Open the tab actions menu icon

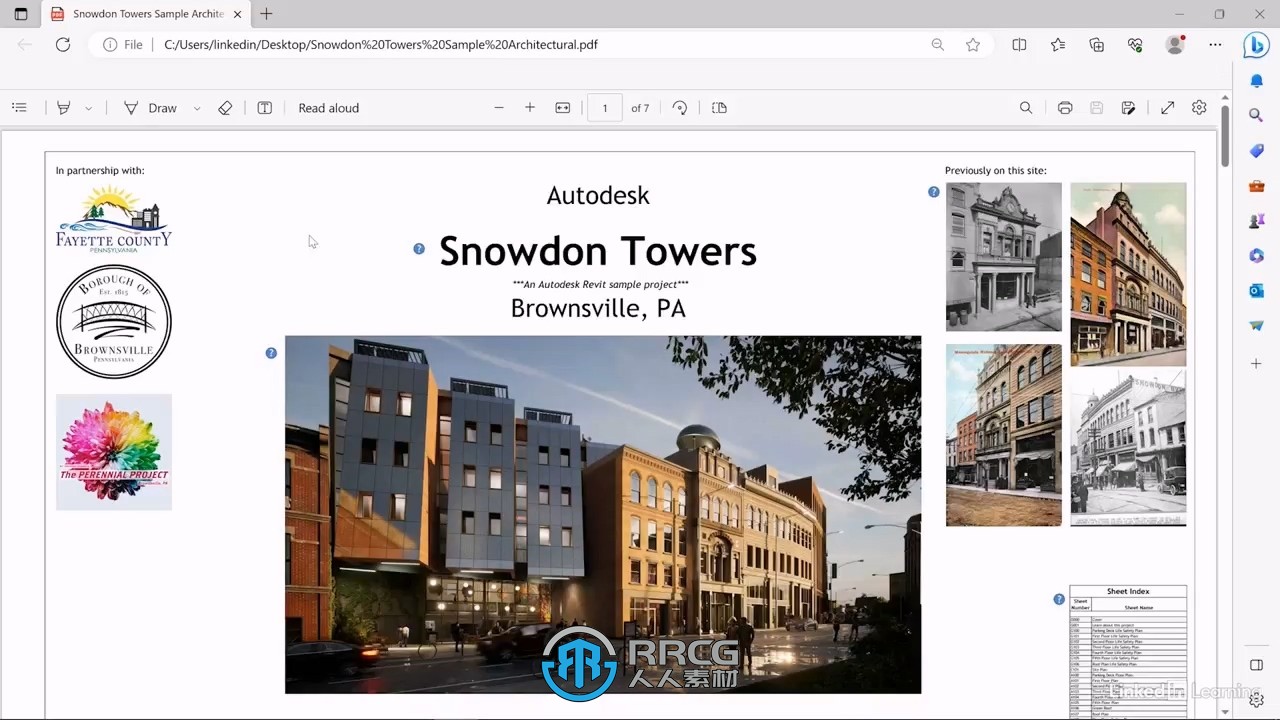click(20, 14)
